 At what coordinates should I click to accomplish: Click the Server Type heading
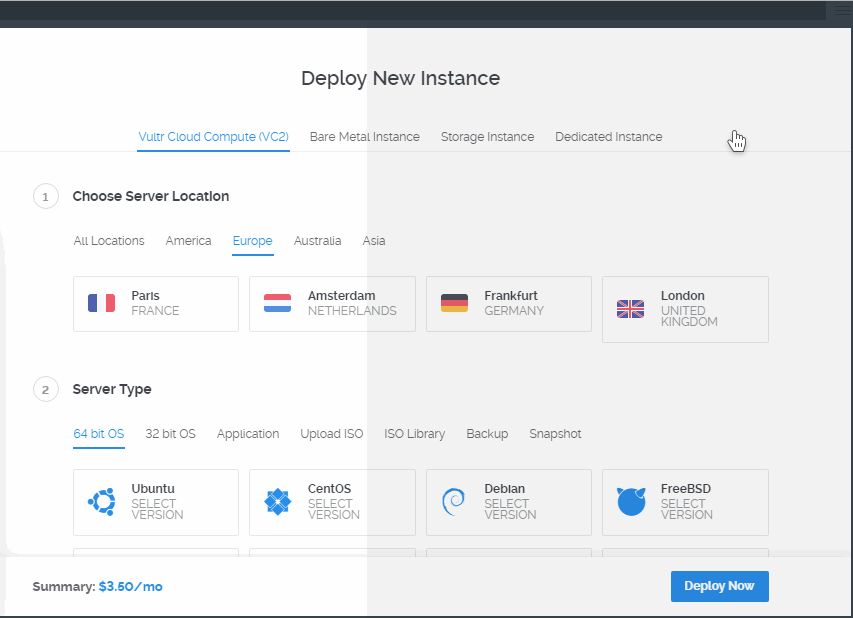[x=112, y=389]
